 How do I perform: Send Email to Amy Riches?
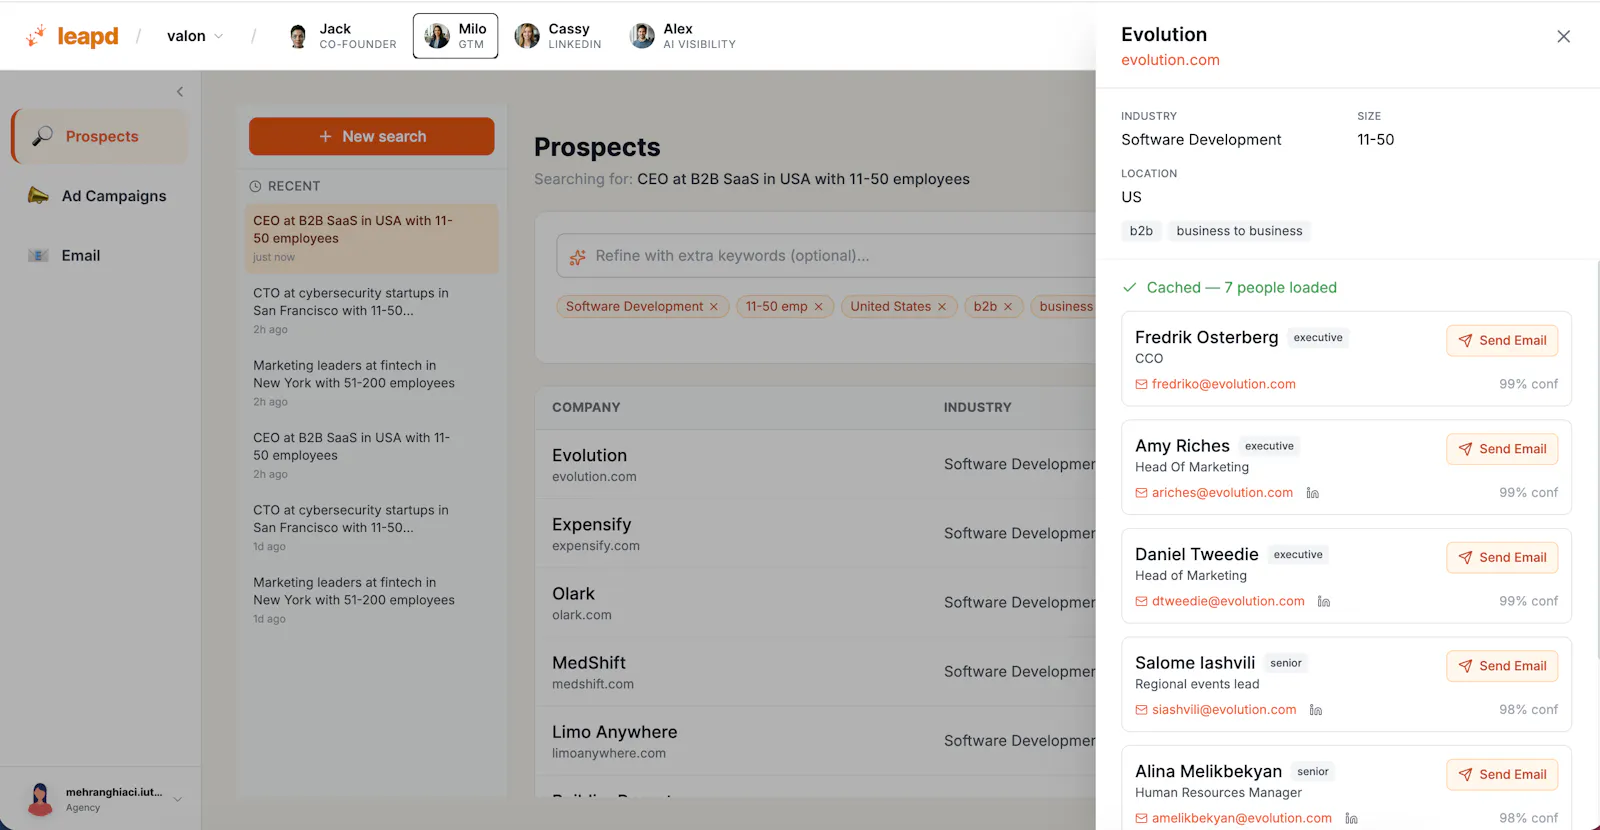(x=1502, y=449)
